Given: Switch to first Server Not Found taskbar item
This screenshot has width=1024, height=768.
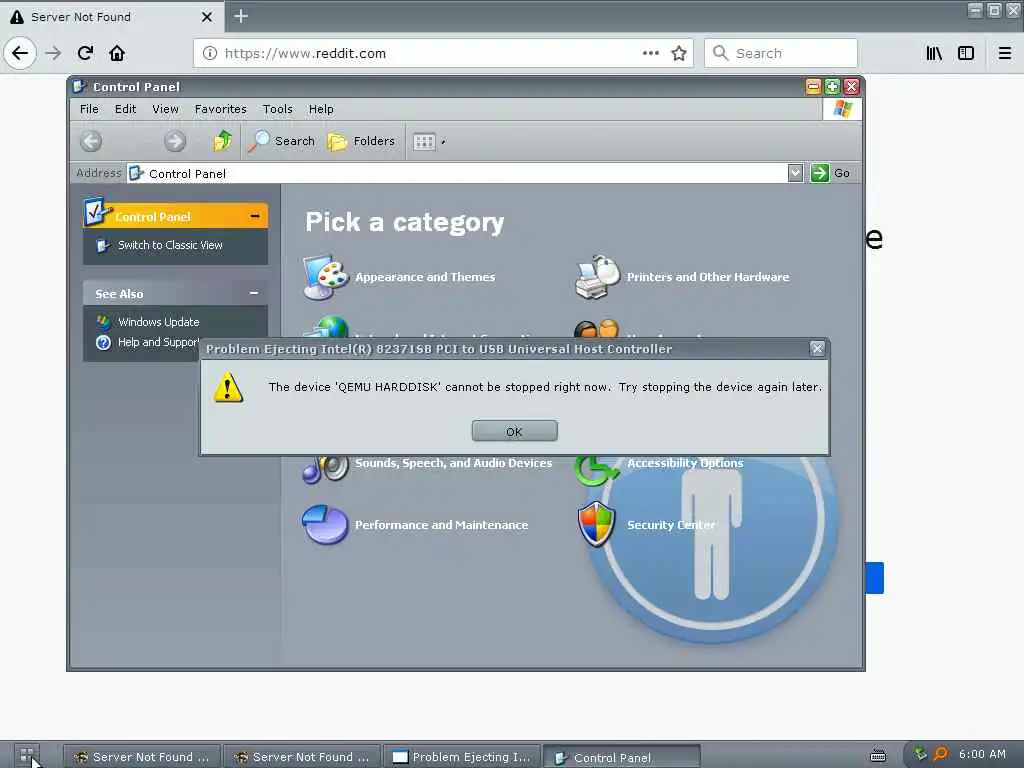Looking at the screenshot, I should click(x=142, y=757).
